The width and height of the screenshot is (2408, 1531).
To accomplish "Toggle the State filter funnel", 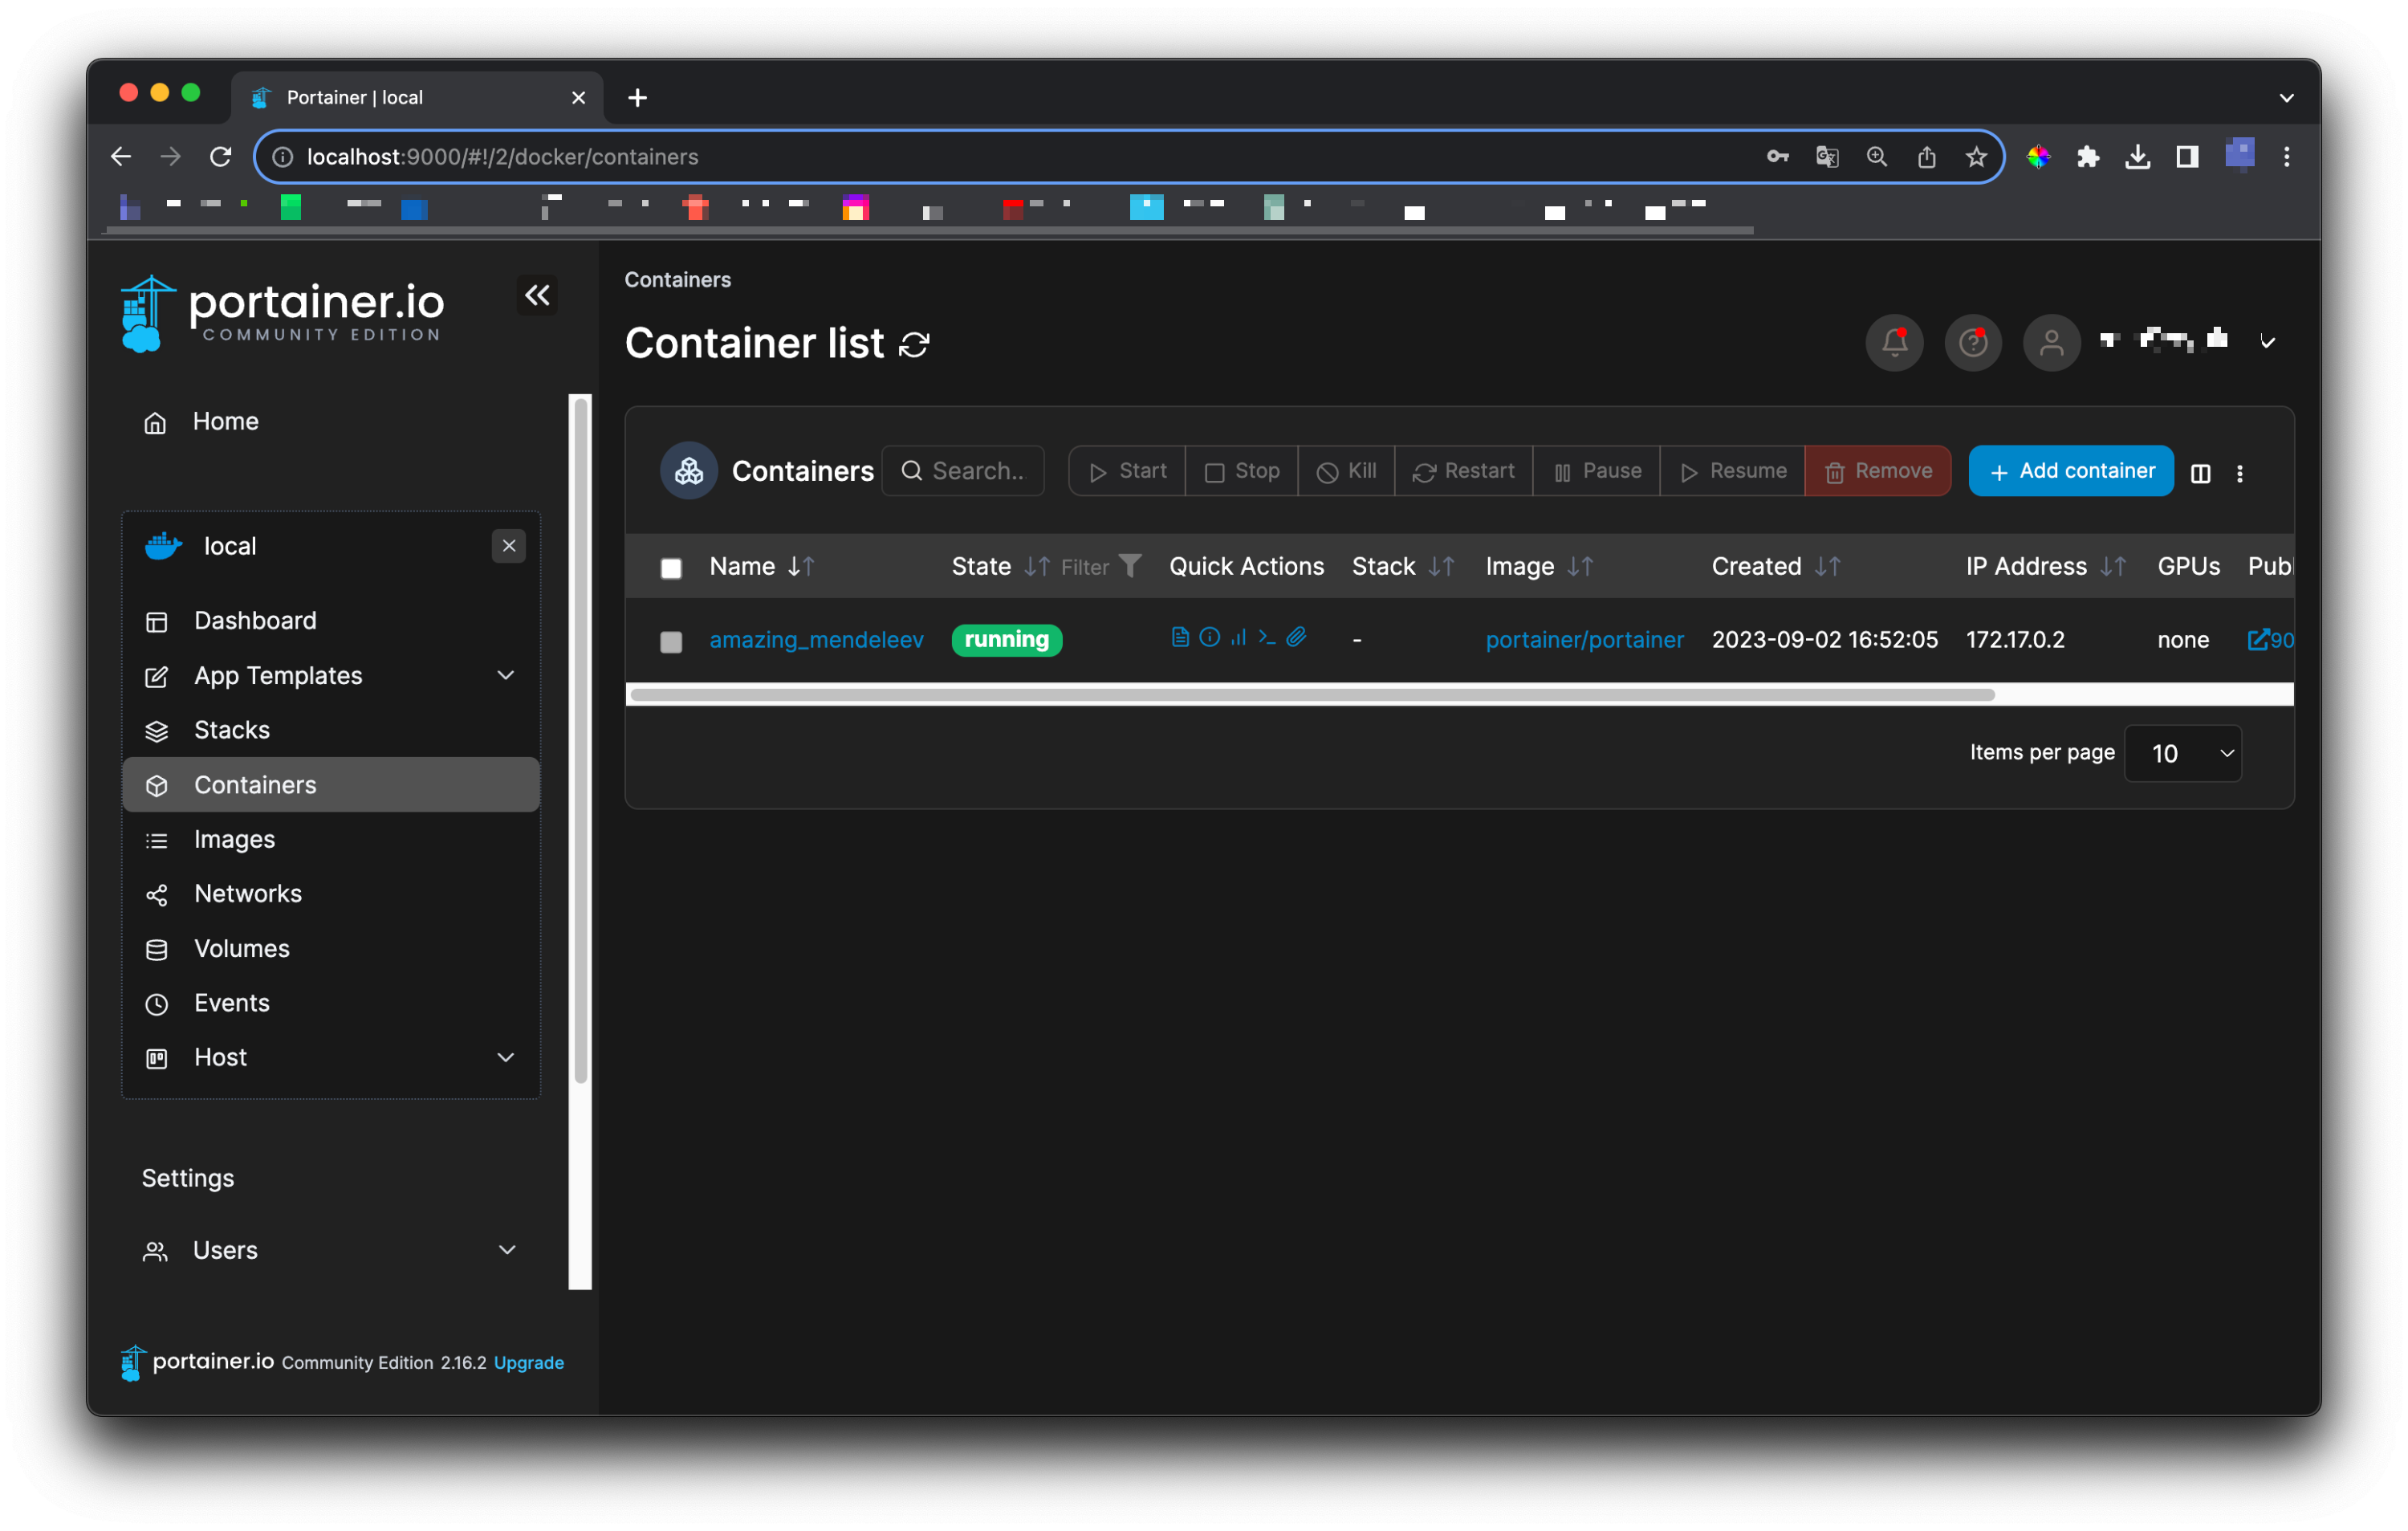I will pyautogui.click(x=1130, y=566).
